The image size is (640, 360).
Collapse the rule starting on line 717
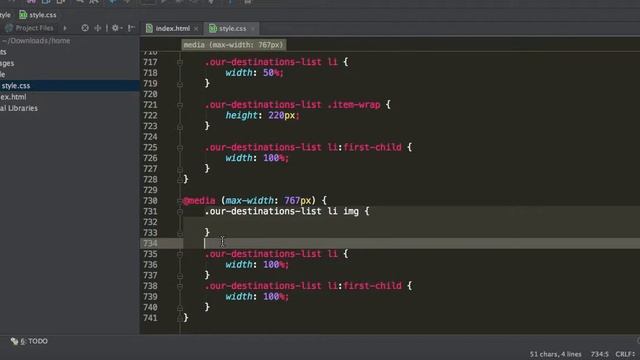tap(180, 62)
